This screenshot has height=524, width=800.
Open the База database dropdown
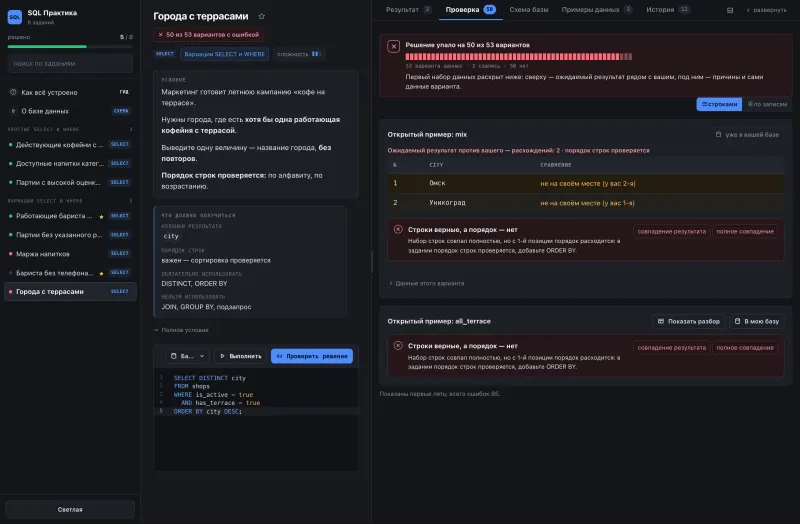[x=187, y=356]
